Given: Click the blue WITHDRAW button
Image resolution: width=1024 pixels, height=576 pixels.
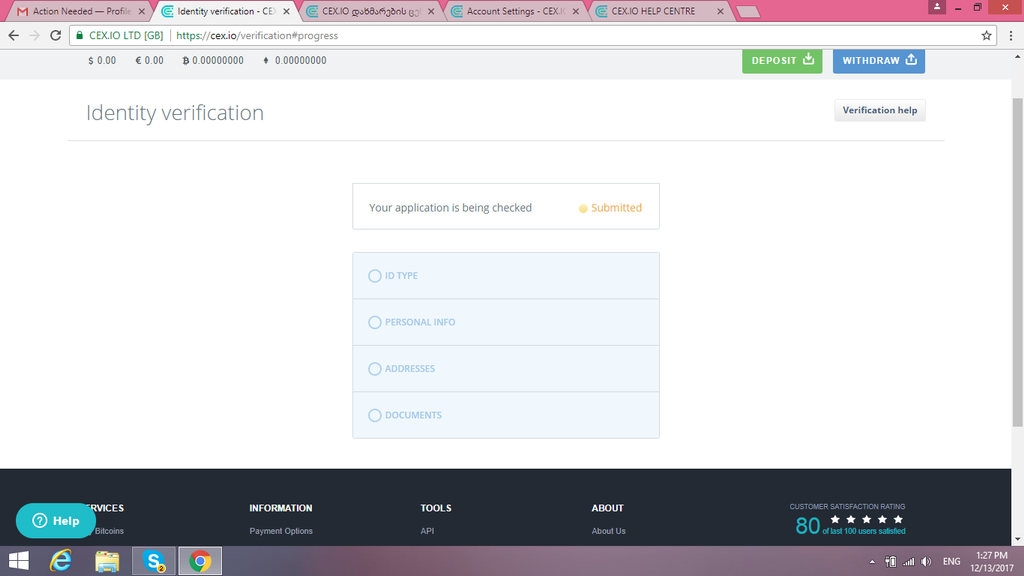Looking at the screenshot, I should 878,60.
